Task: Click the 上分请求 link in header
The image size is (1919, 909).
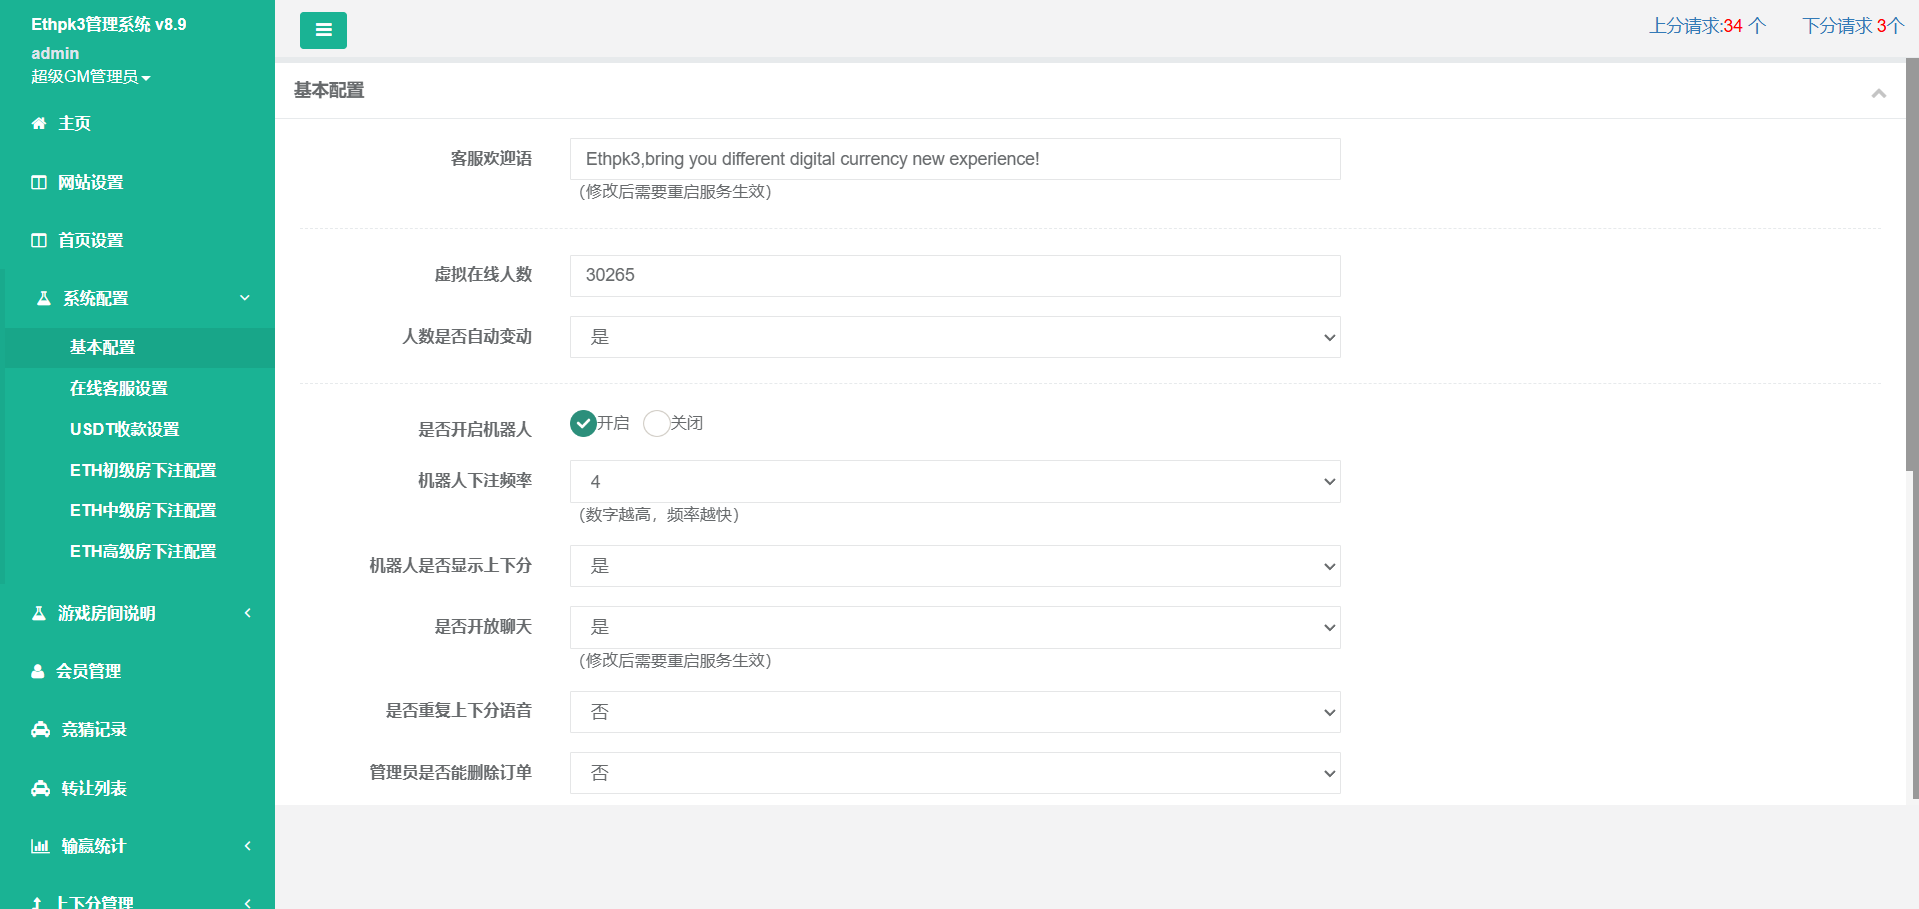Action: (x=1707, y=26)
